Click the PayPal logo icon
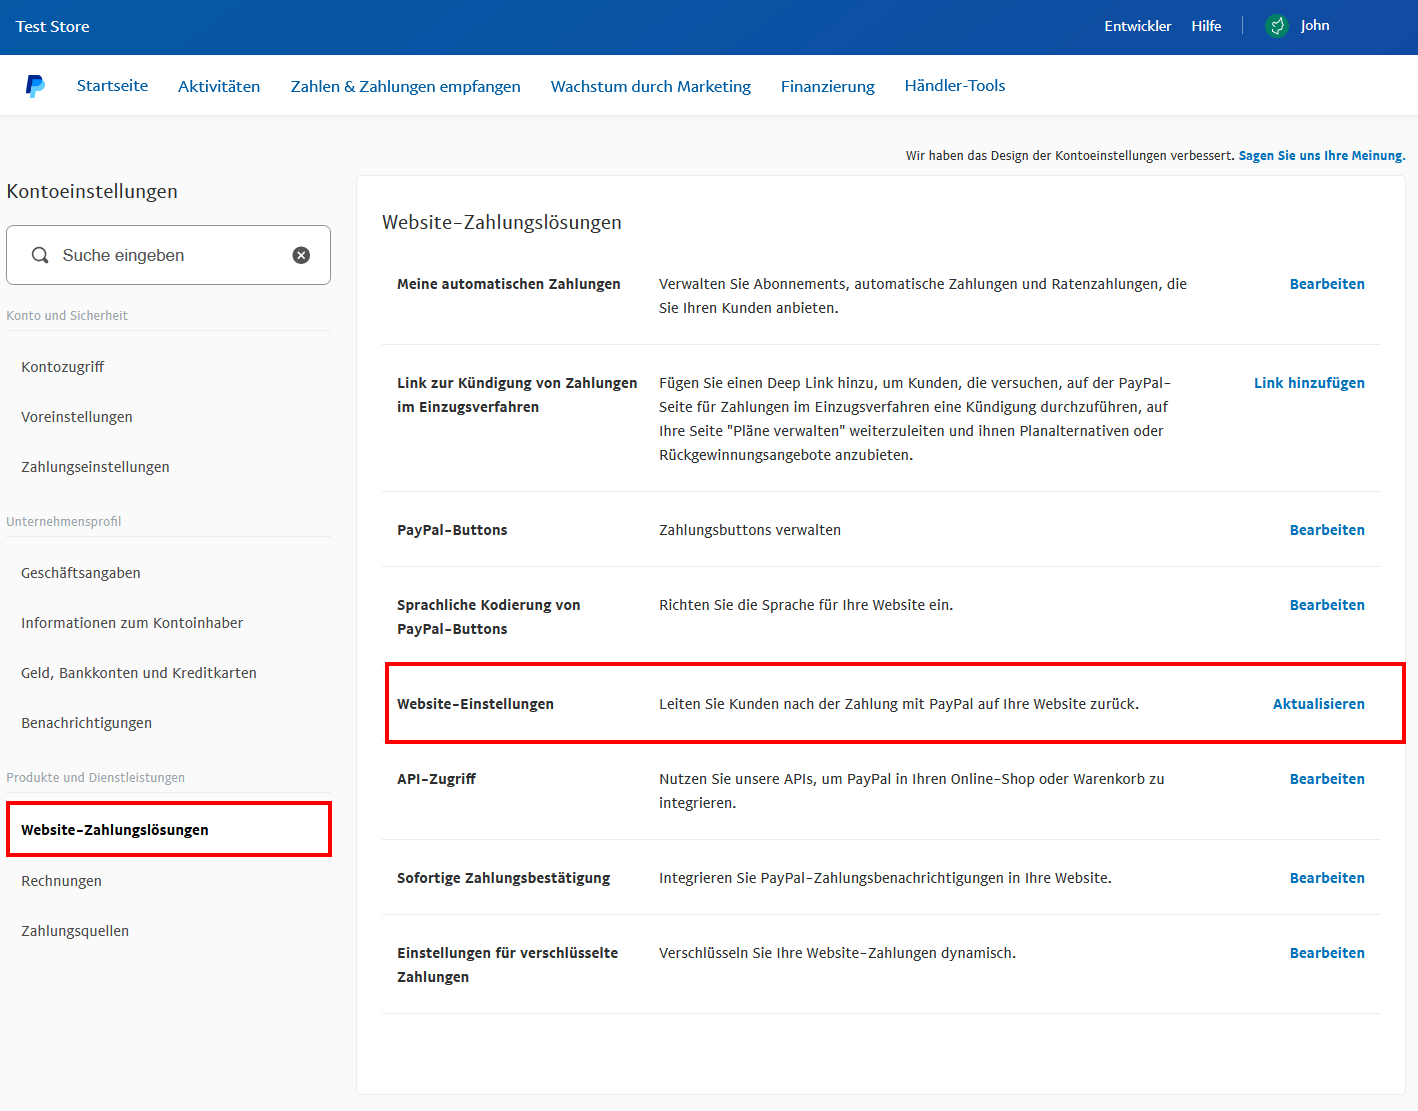The height and width of the screenshot is (1111, 1418). 35,86
